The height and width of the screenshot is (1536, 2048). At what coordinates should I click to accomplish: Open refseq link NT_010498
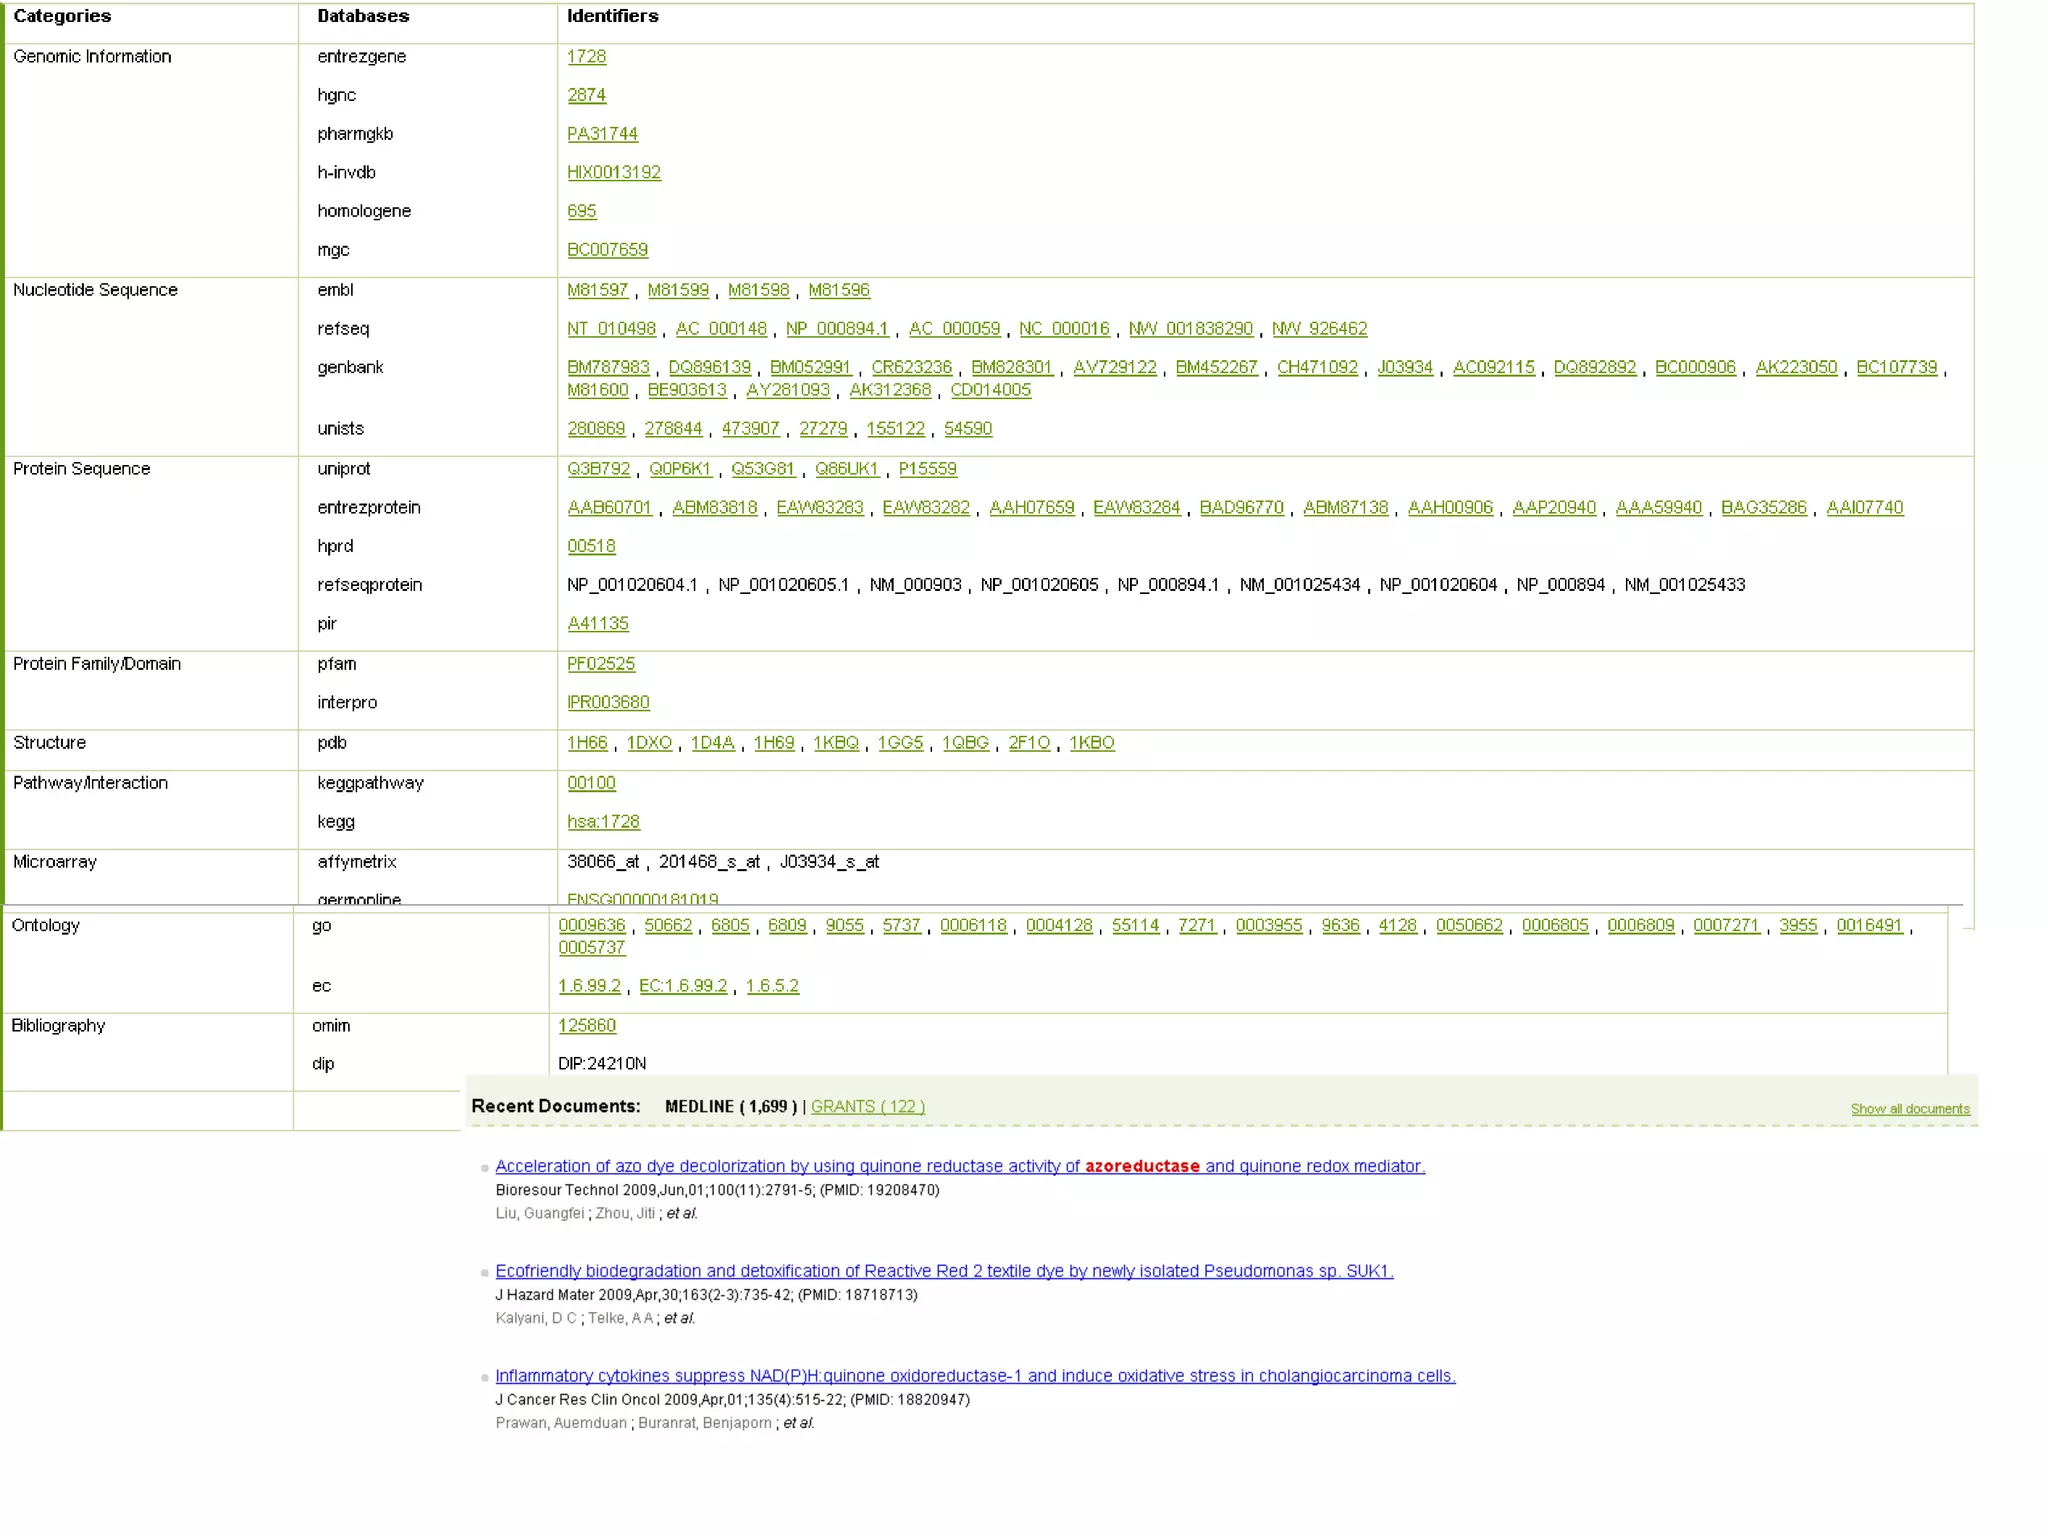(x=611, y=329)
